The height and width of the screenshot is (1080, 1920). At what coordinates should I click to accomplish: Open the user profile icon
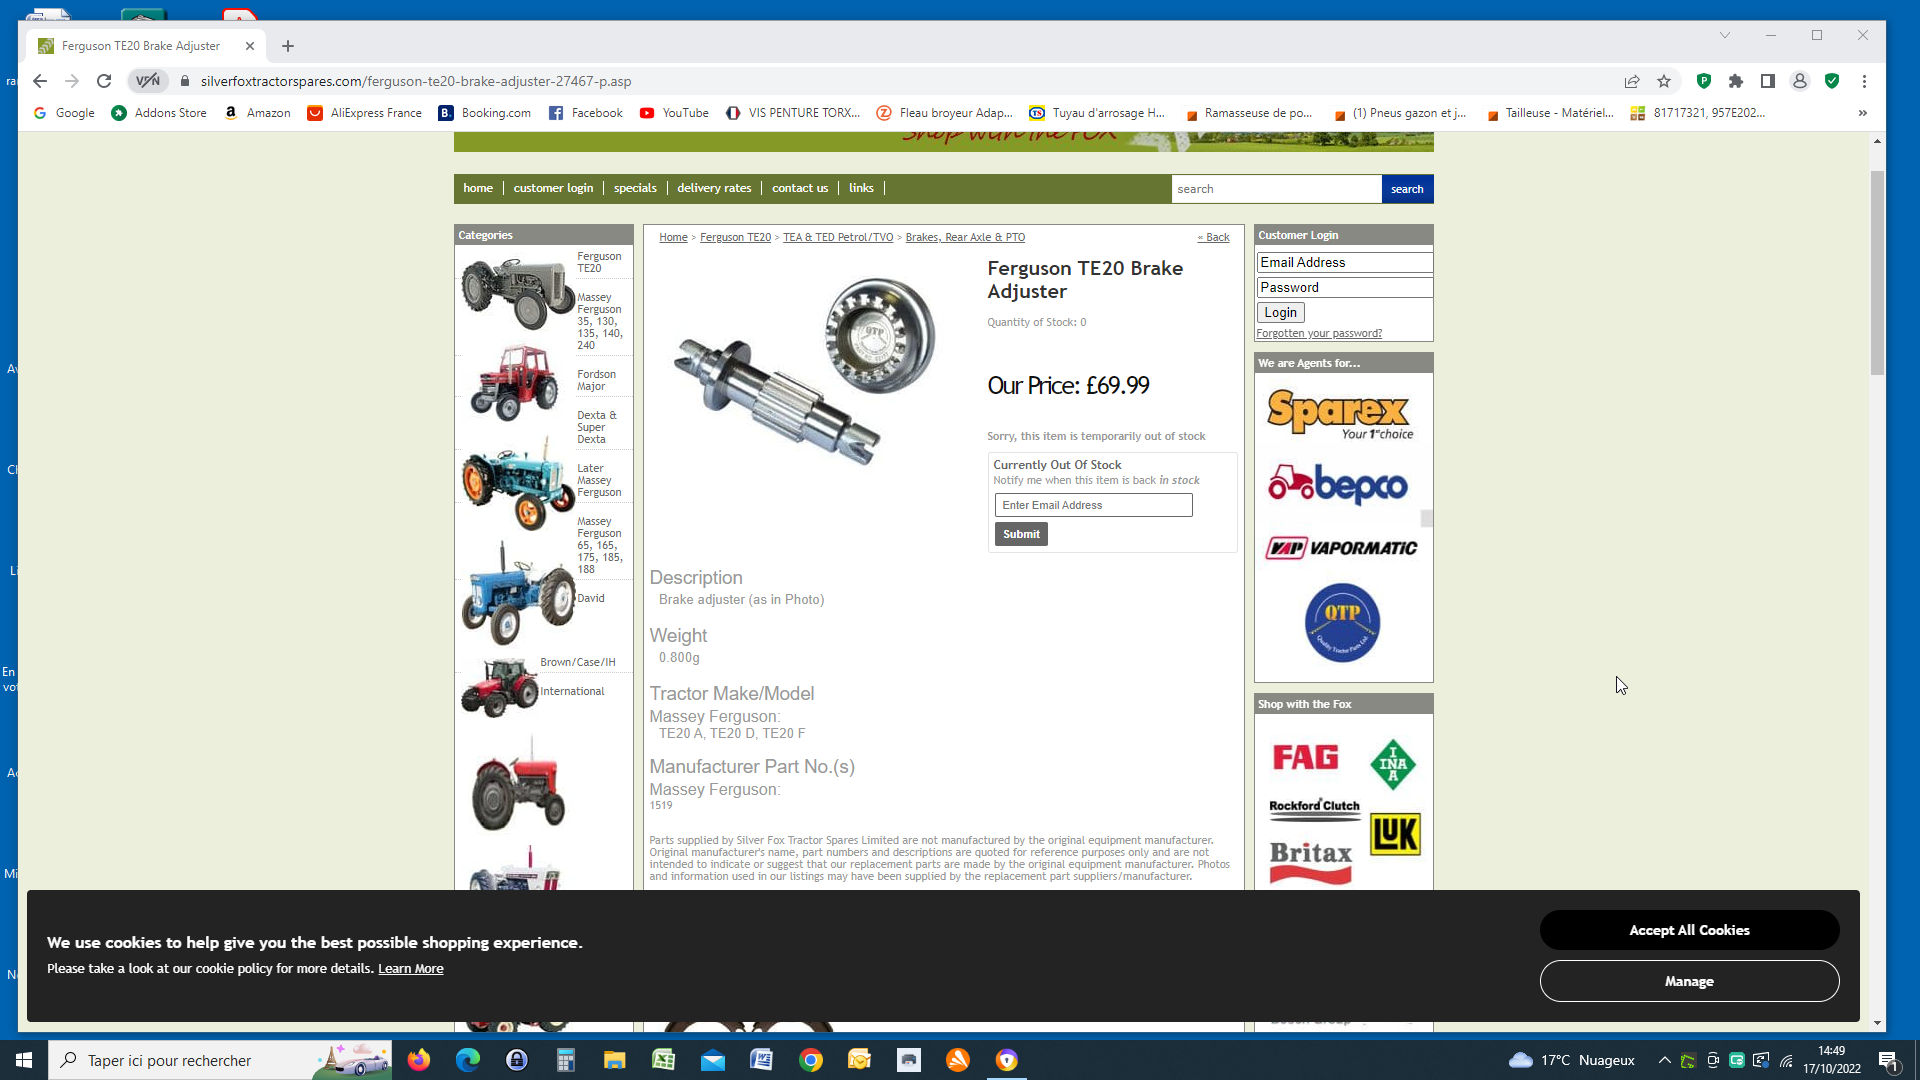(x=1800, y=81)
